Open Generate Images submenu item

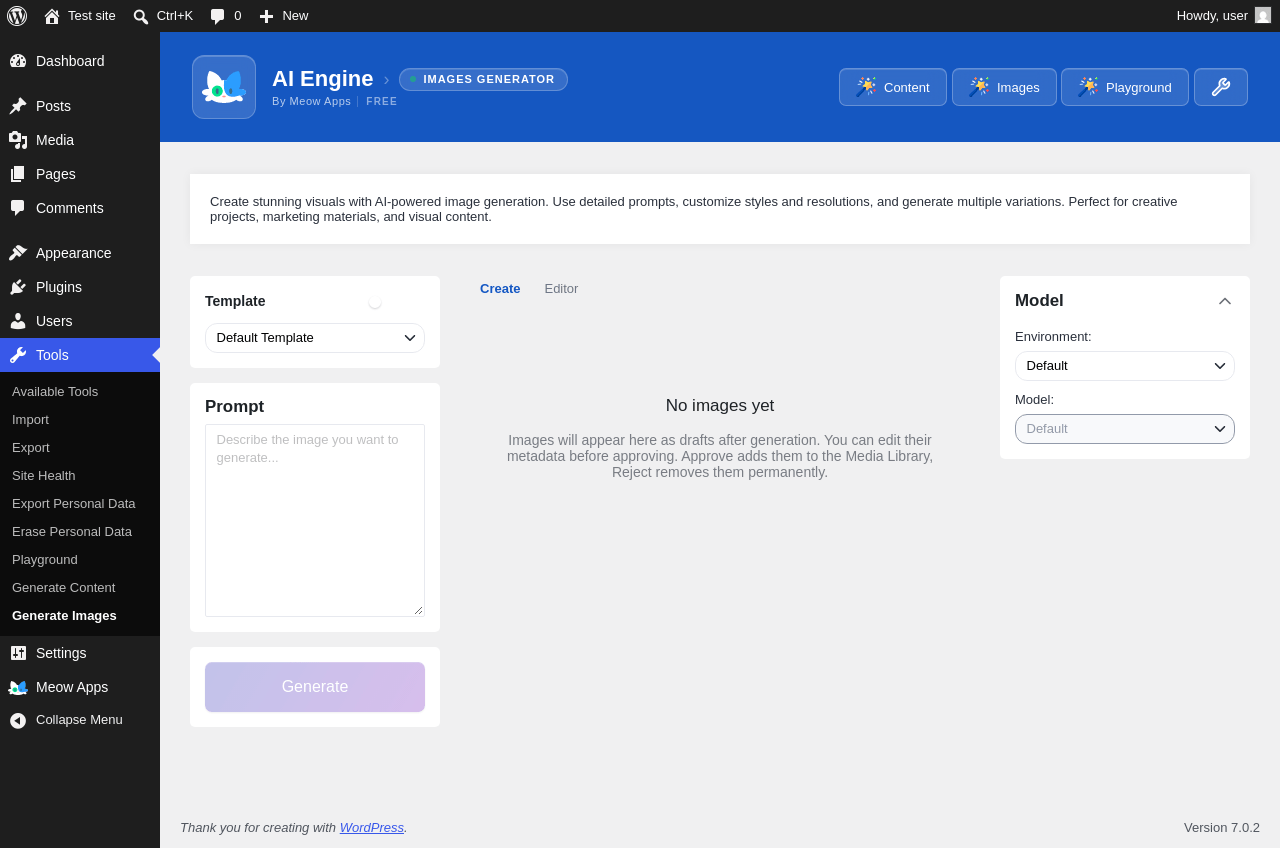click(x=65, y=616)
